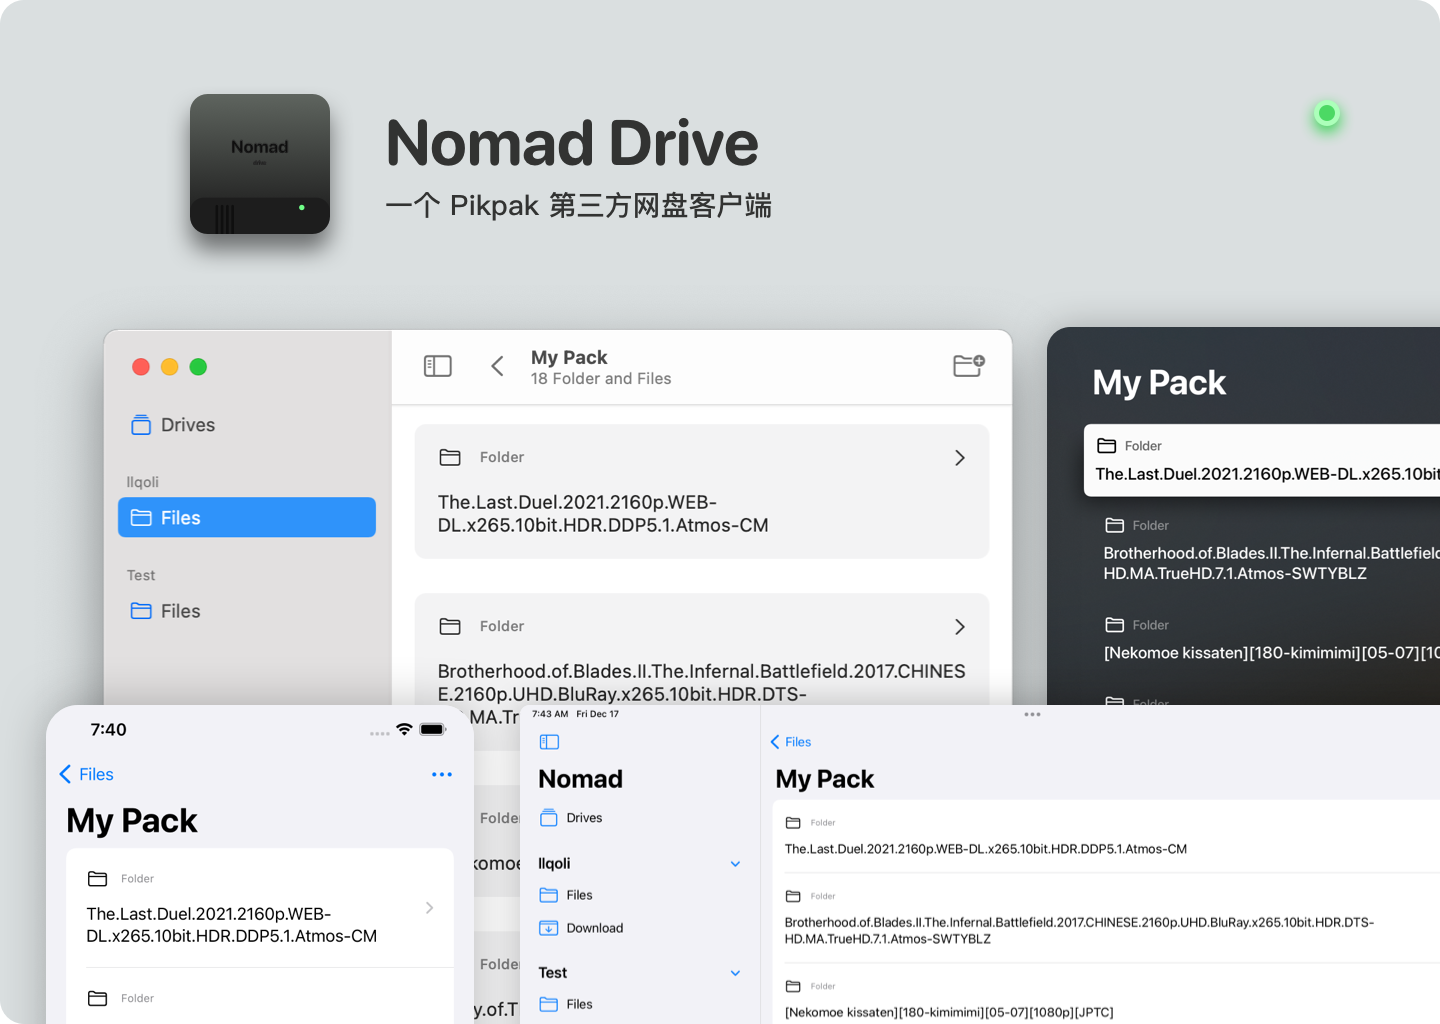The image size is (1440, 1024).
Task: Click the chevron on Mac window's Brotherhood.of.Blades card
Action: click(960, 626)
